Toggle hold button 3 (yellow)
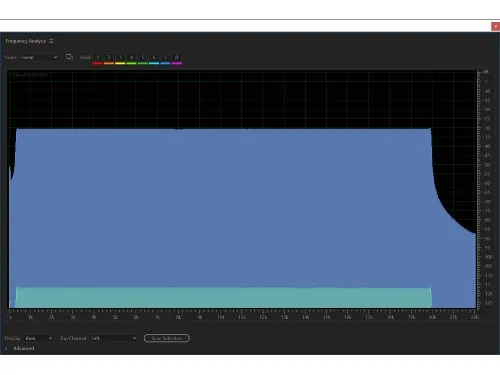 point(120,58)
